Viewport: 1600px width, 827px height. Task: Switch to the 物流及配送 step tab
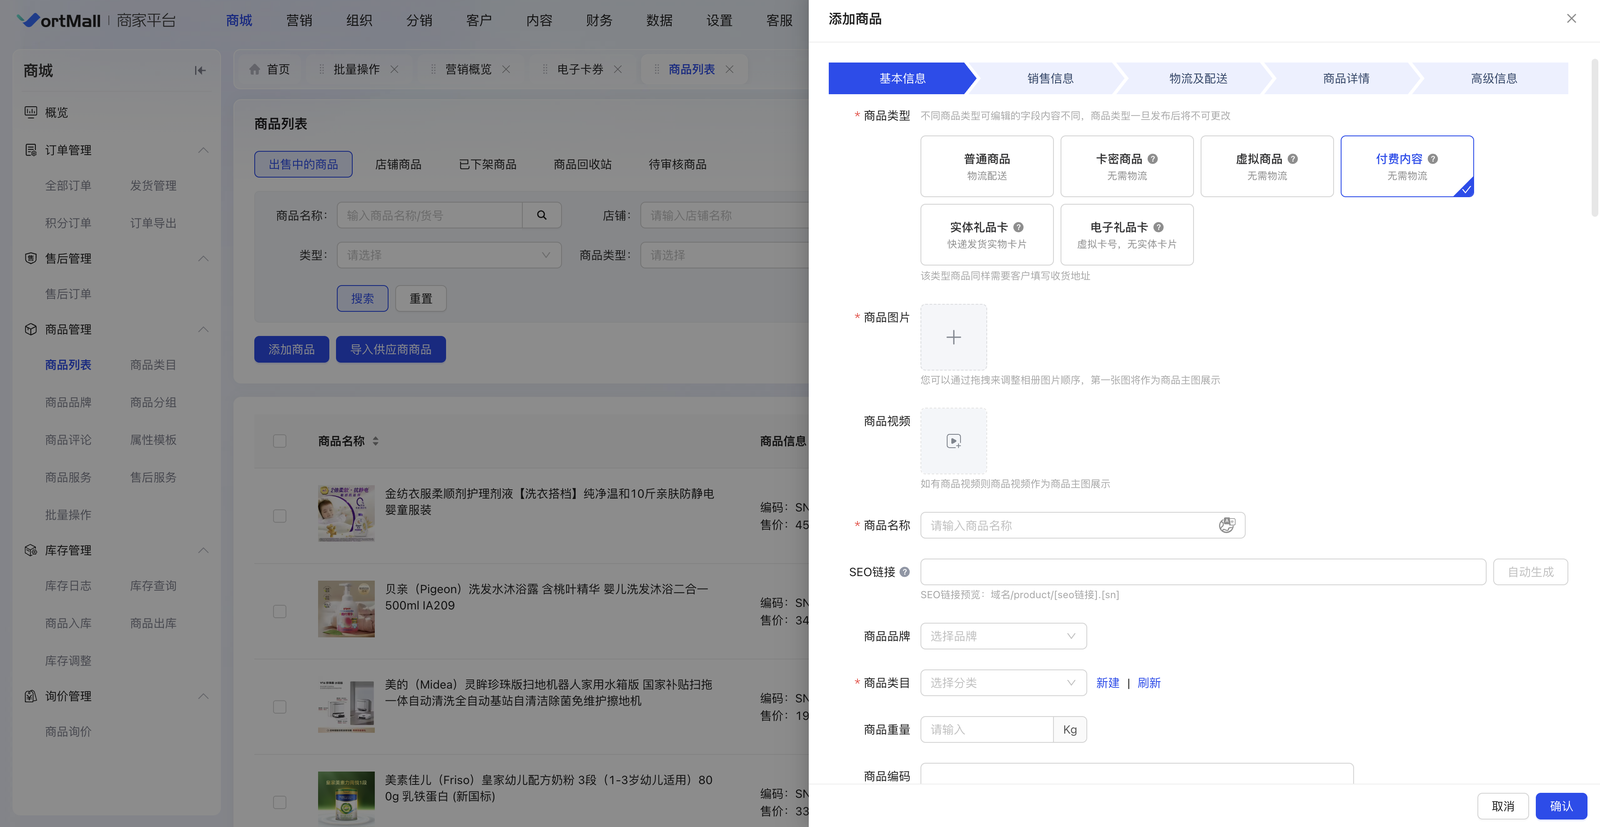[x=1198, y=78]
